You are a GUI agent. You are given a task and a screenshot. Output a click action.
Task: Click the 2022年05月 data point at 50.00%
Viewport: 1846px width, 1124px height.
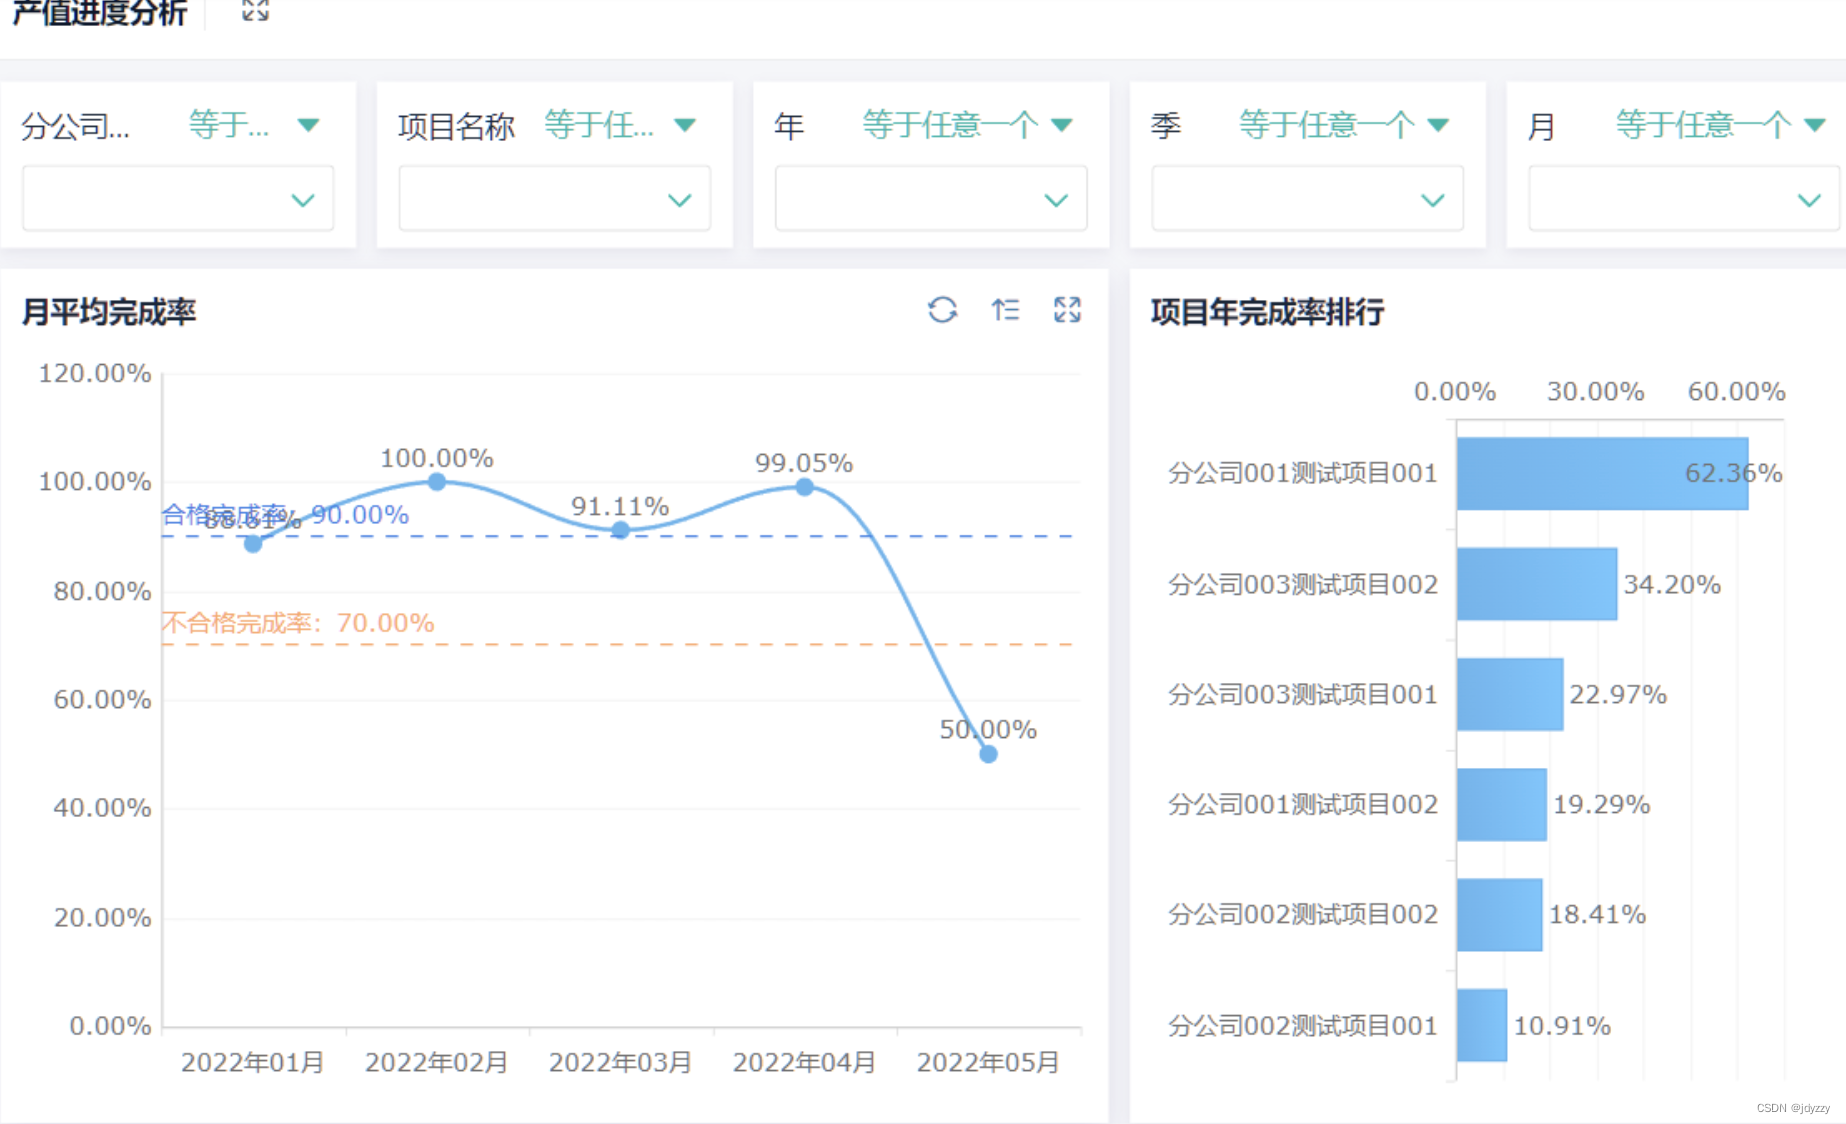[x=988, y=754]
